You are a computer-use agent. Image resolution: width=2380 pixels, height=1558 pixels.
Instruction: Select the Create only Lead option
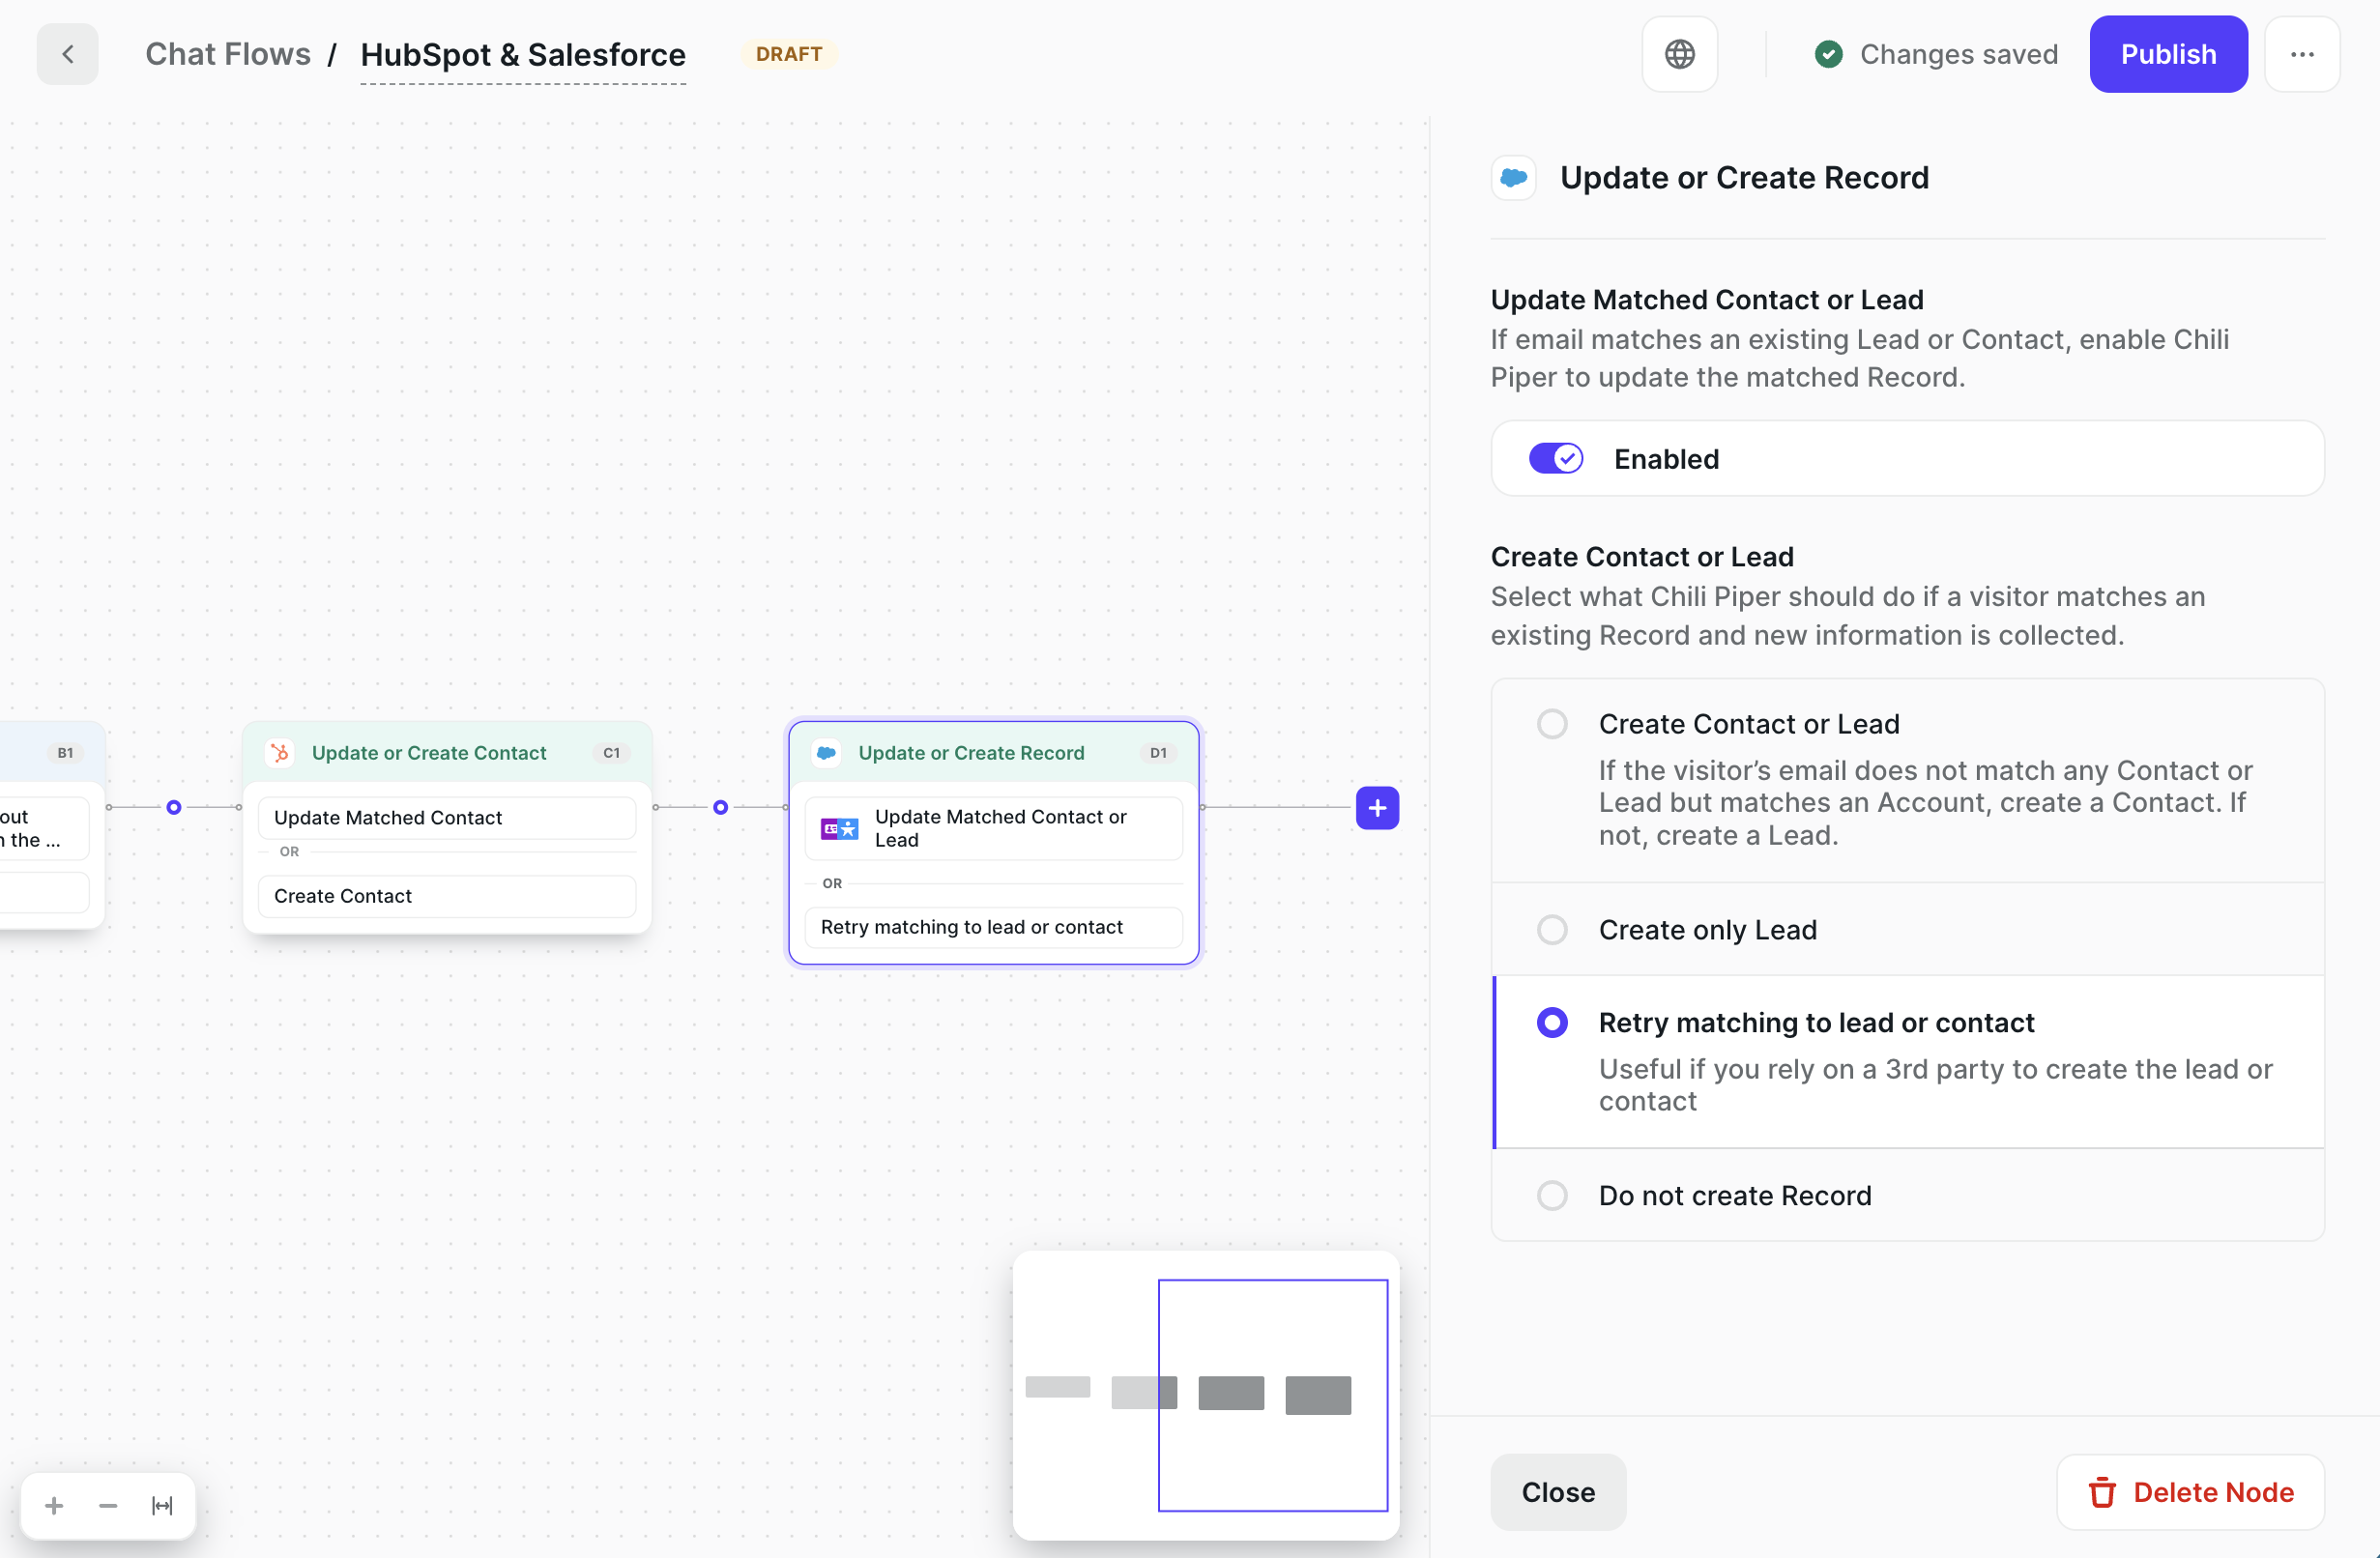pos(1907,929)
